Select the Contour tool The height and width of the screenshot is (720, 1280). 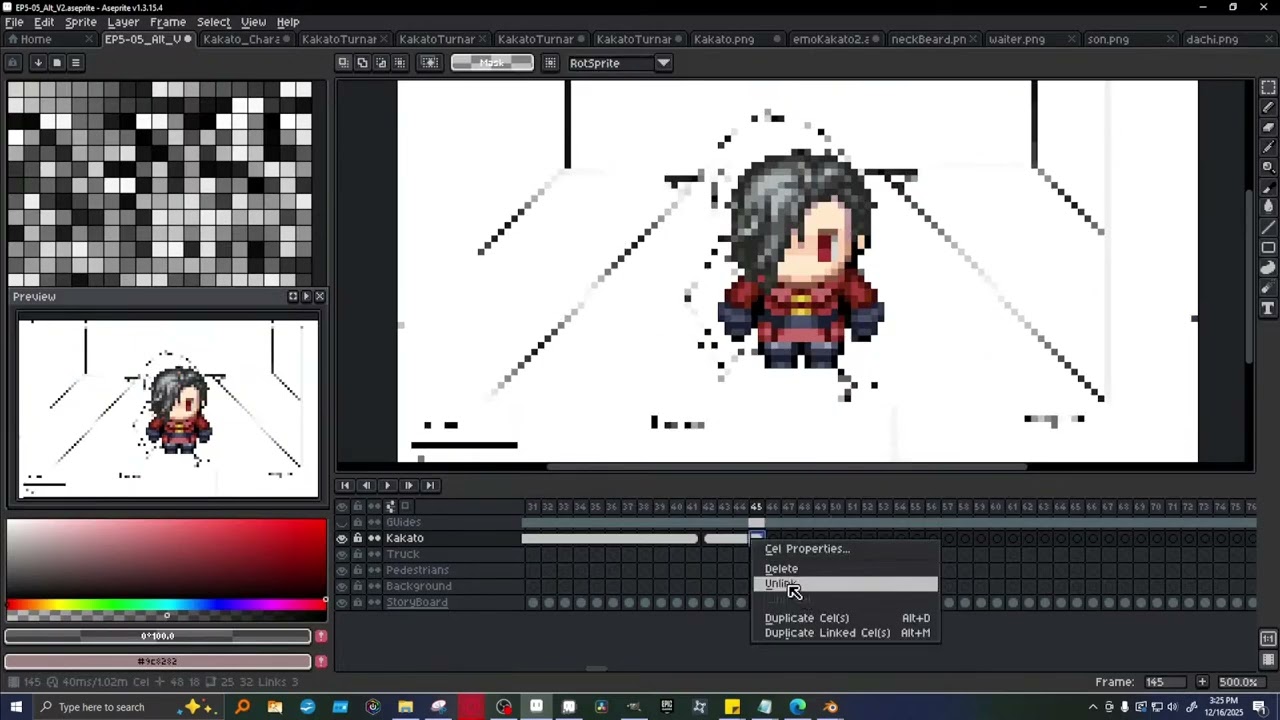pos(1268,268)
